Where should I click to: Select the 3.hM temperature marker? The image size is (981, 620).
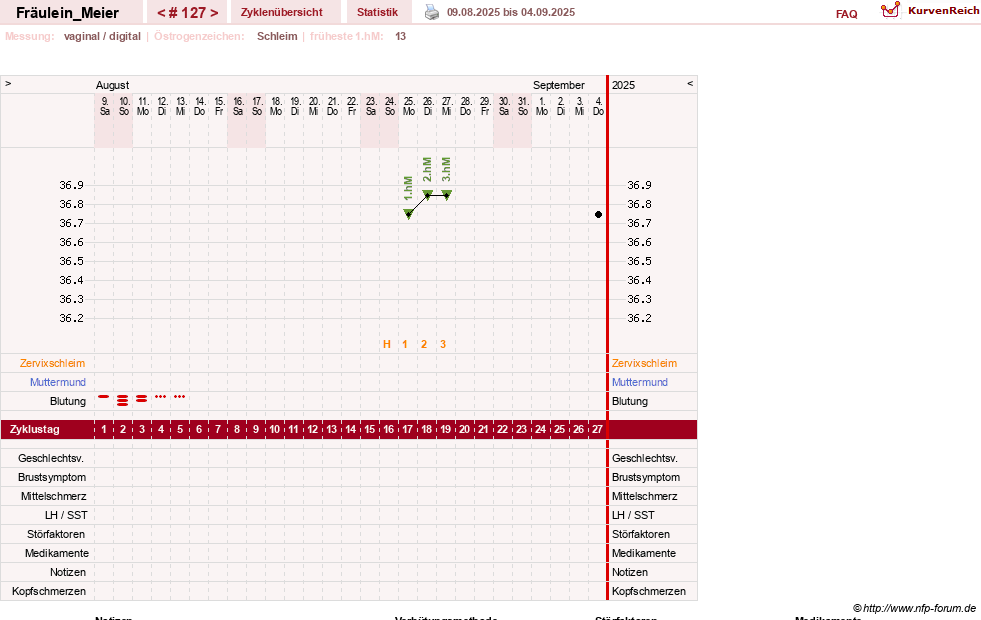click(446, 195)
